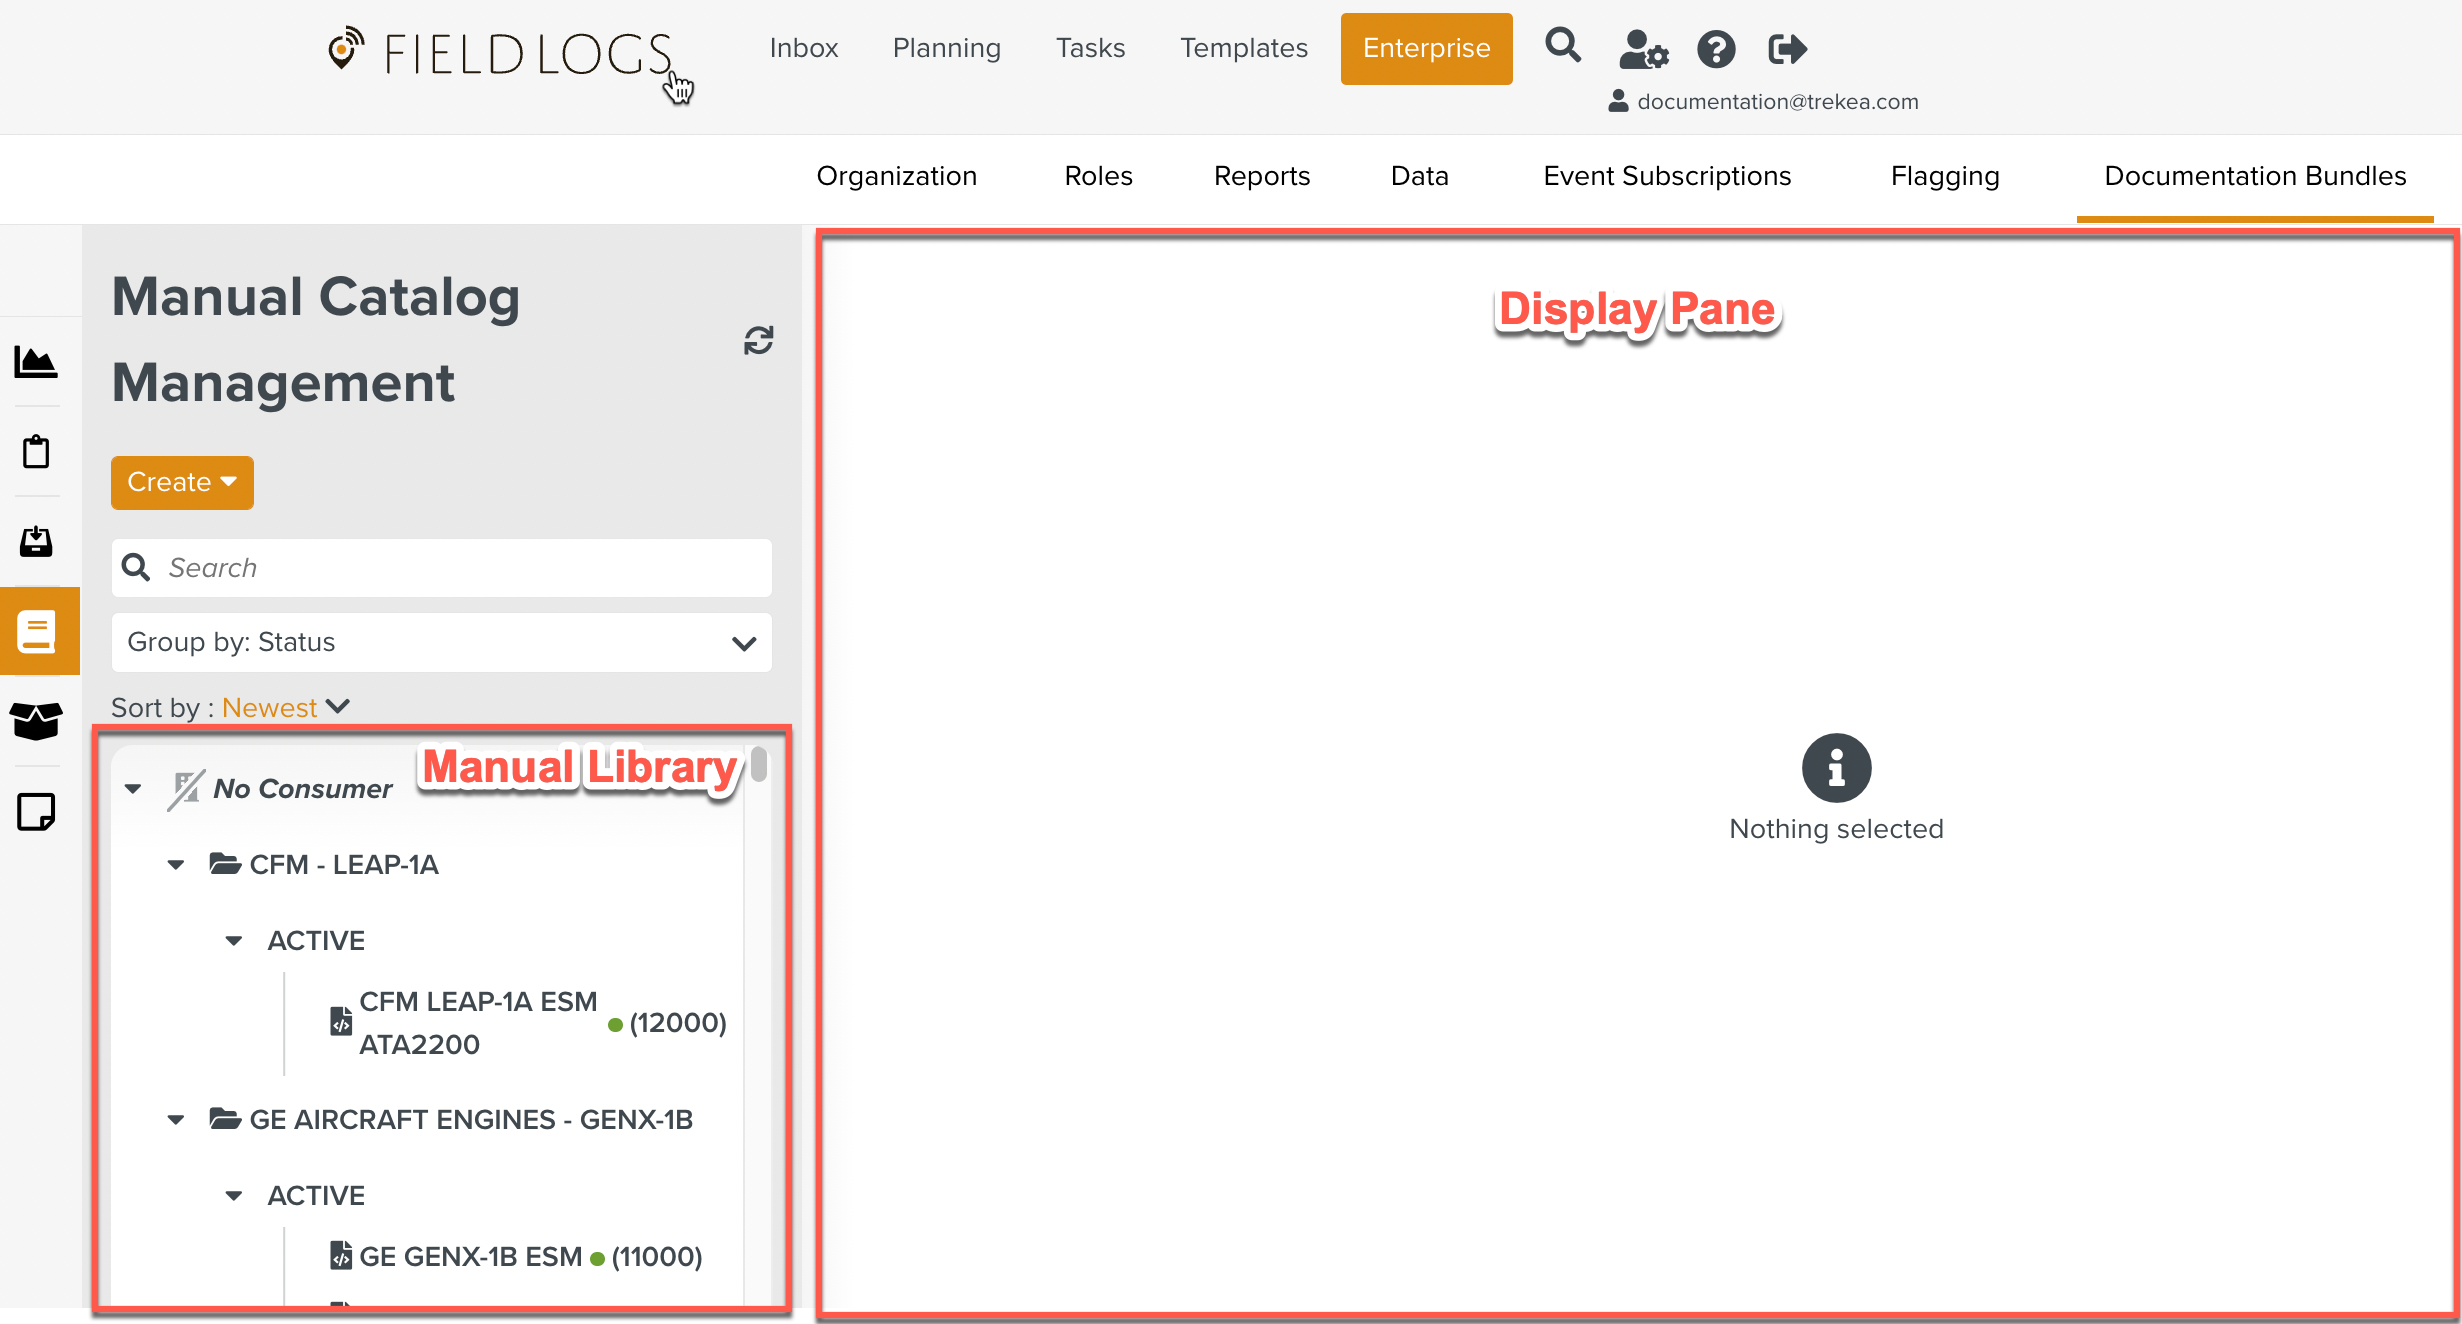
Task: Click the logout arrow icon
Action: tap(1787, 49)
